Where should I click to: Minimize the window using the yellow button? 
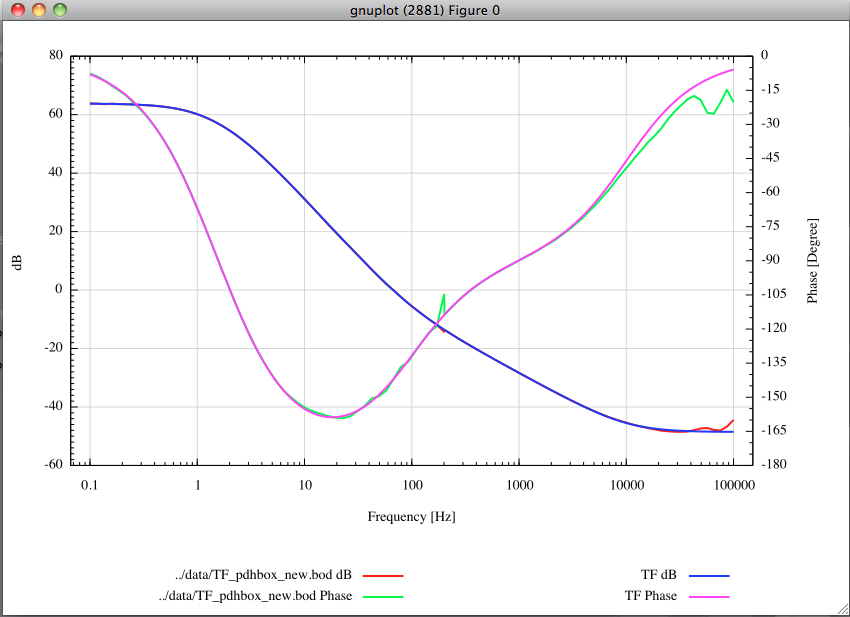[39, 10]
